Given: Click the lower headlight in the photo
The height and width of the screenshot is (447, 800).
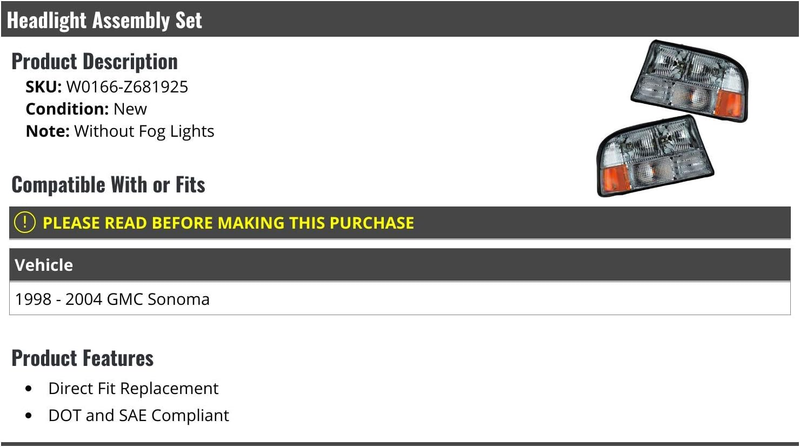Looking at the screenshot, I should pyautogui.click(x=656, y=156).
